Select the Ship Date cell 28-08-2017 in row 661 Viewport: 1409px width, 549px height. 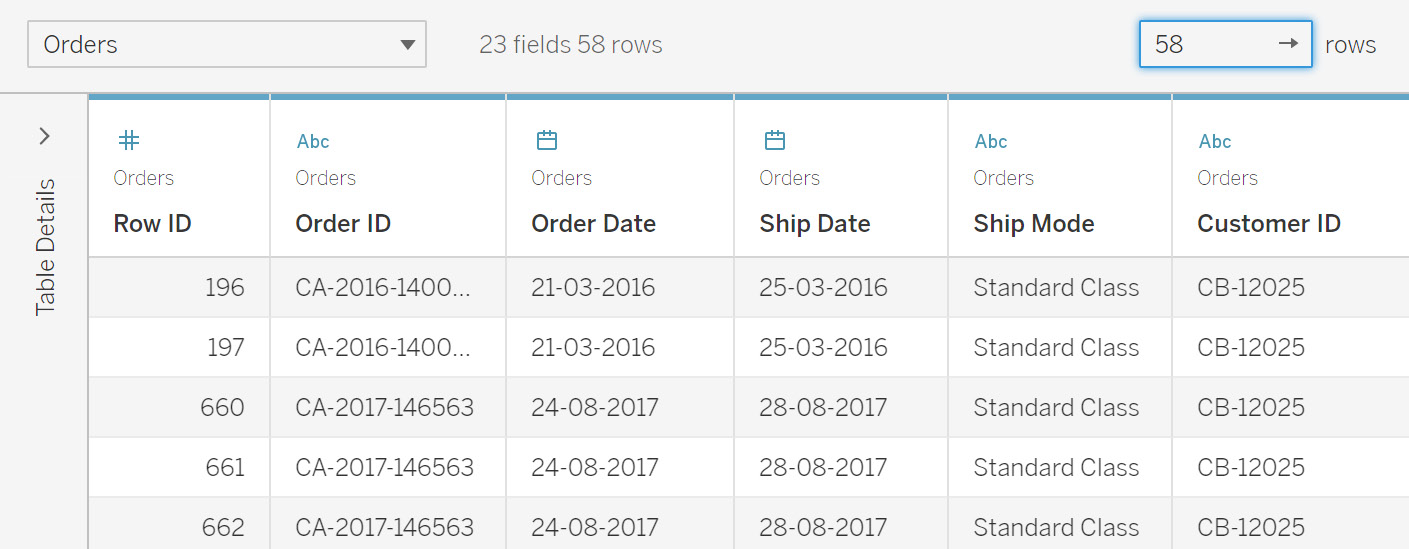click(841, 468)
